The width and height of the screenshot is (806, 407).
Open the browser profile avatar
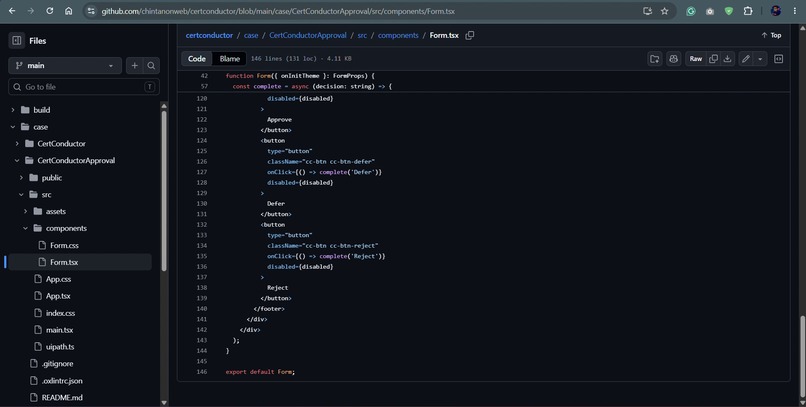(776, 11)
